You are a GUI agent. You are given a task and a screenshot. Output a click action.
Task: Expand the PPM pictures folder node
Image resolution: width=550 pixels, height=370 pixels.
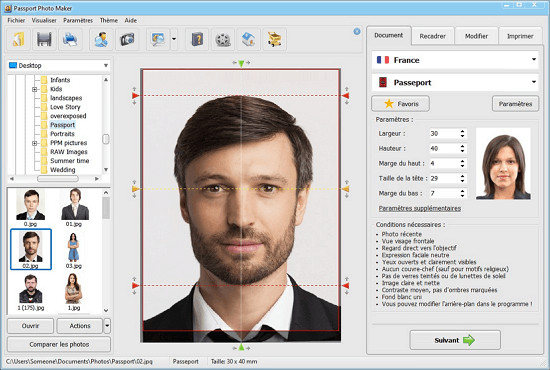click(x=34, y=143)
